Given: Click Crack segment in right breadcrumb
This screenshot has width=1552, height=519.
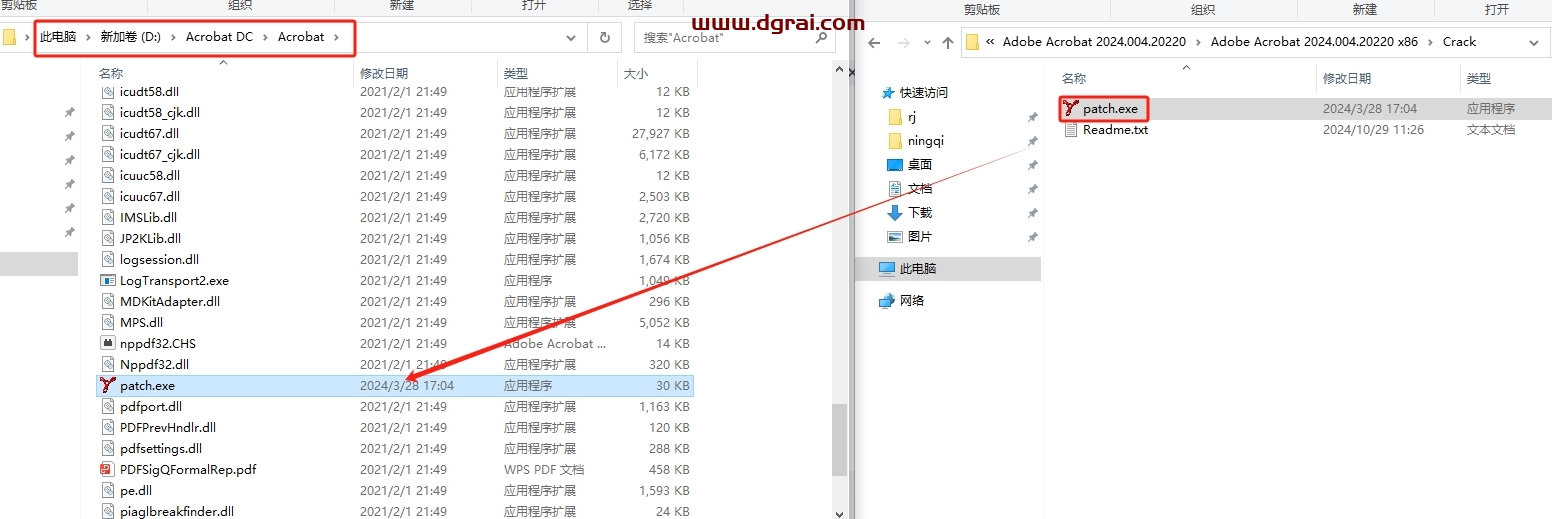Looking at the screenshot, I should pyautogui.click(x=1459, y=42).
